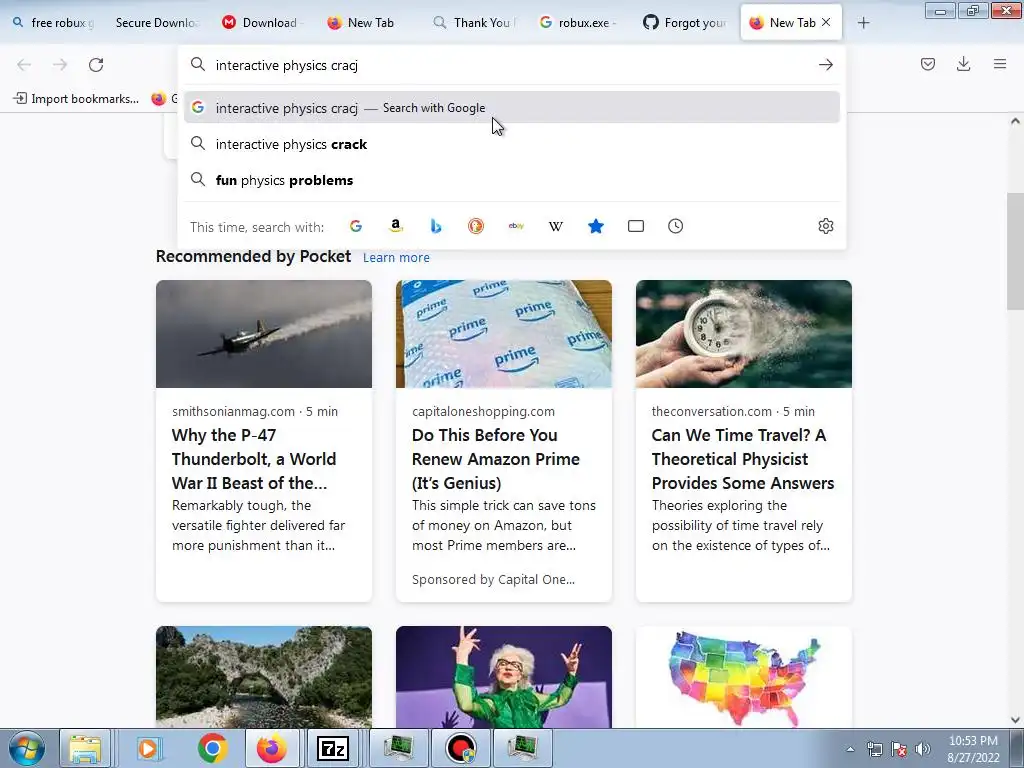Viewport: 1024px width, 768px height.
Task: Switch to the Download tab with red M icon
Action: pos(262,23)
